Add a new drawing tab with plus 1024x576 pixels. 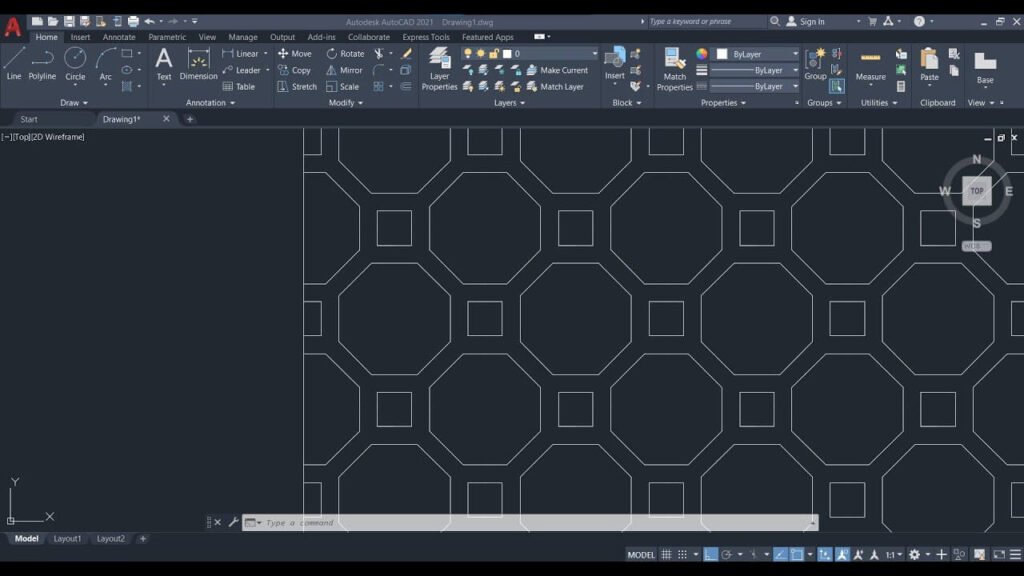coord(190,120)
